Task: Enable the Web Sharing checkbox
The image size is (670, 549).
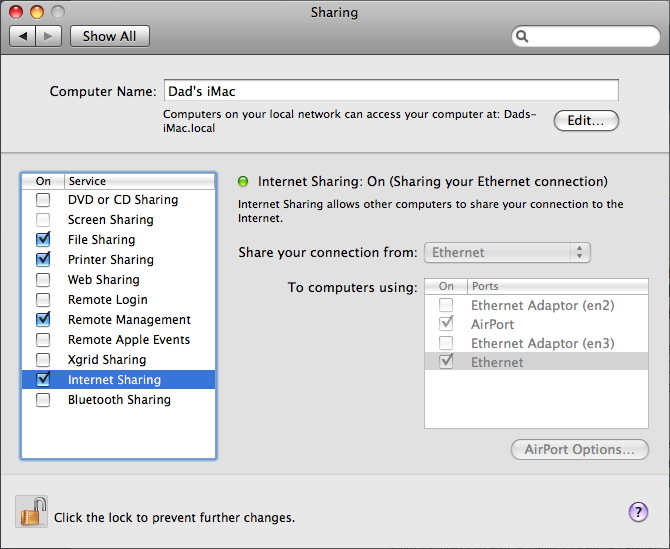Action: point(43,279)
